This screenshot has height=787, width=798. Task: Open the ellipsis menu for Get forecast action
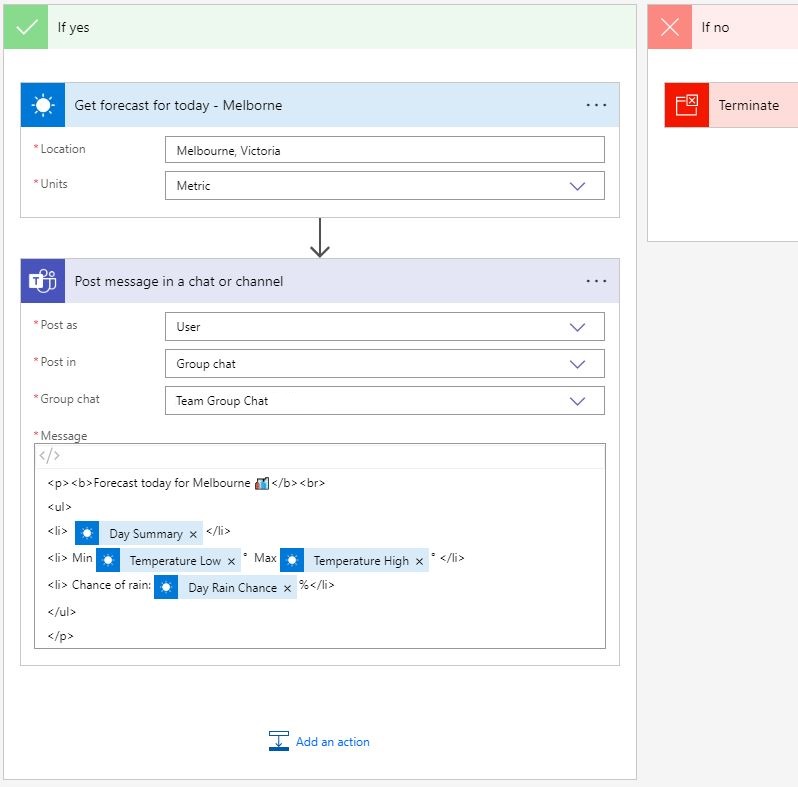pyautogui.click(x=596, y=105)
